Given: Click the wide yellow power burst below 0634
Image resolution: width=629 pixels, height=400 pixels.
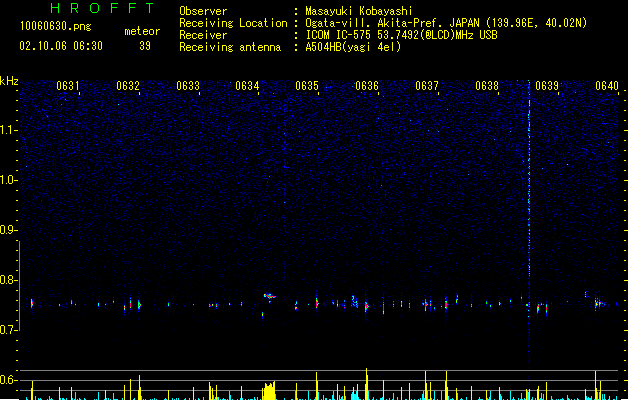Looking at the screenshot, I should (270, 391).
